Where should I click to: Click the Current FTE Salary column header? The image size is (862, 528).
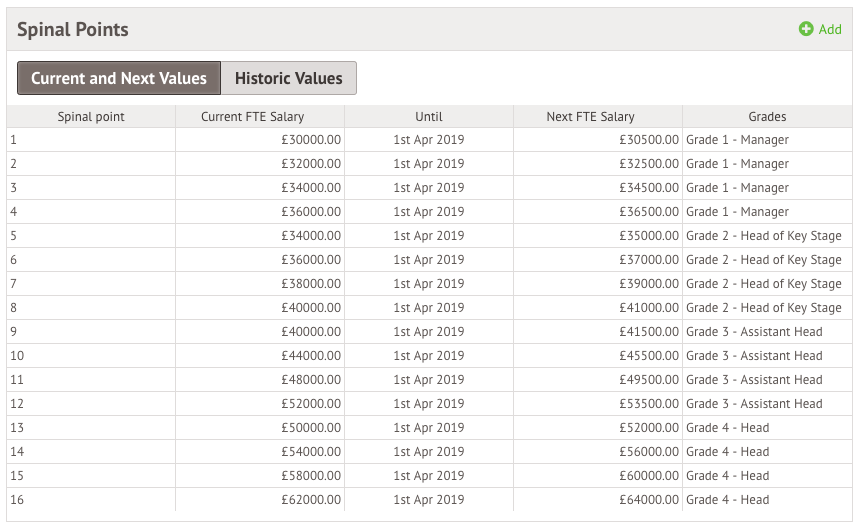(x=252, y=117)
